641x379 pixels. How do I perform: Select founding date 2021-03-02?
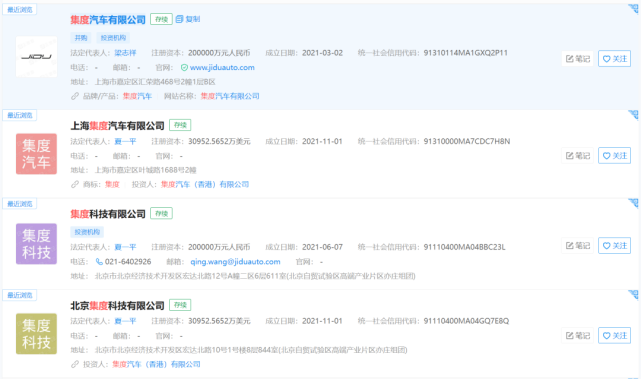(x=323, y=53)
